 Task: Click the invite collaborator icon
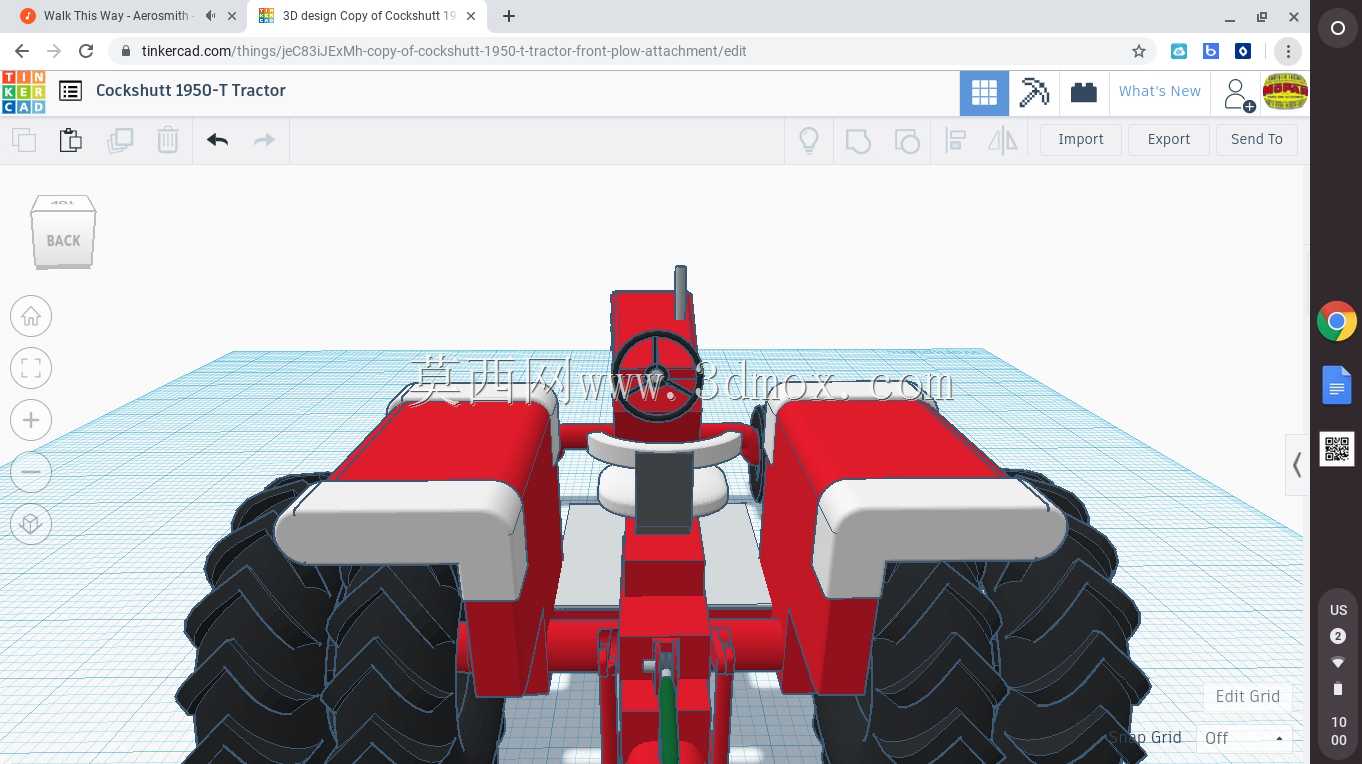(x=1238, y=94)
